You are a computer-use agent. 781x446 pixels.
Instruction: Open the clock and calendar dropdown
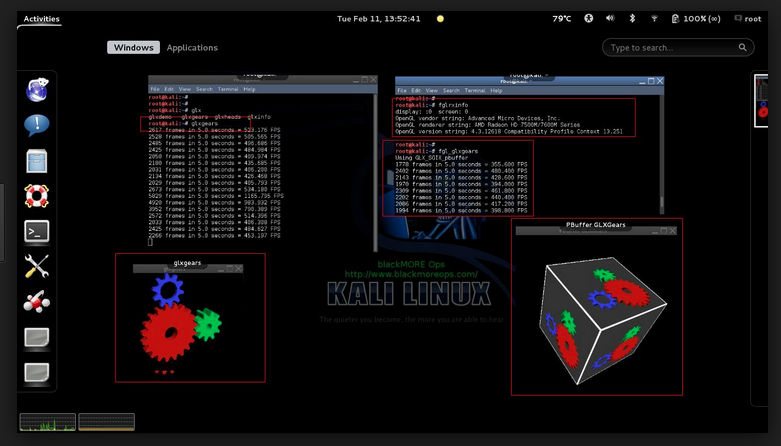tap(379, 18)
